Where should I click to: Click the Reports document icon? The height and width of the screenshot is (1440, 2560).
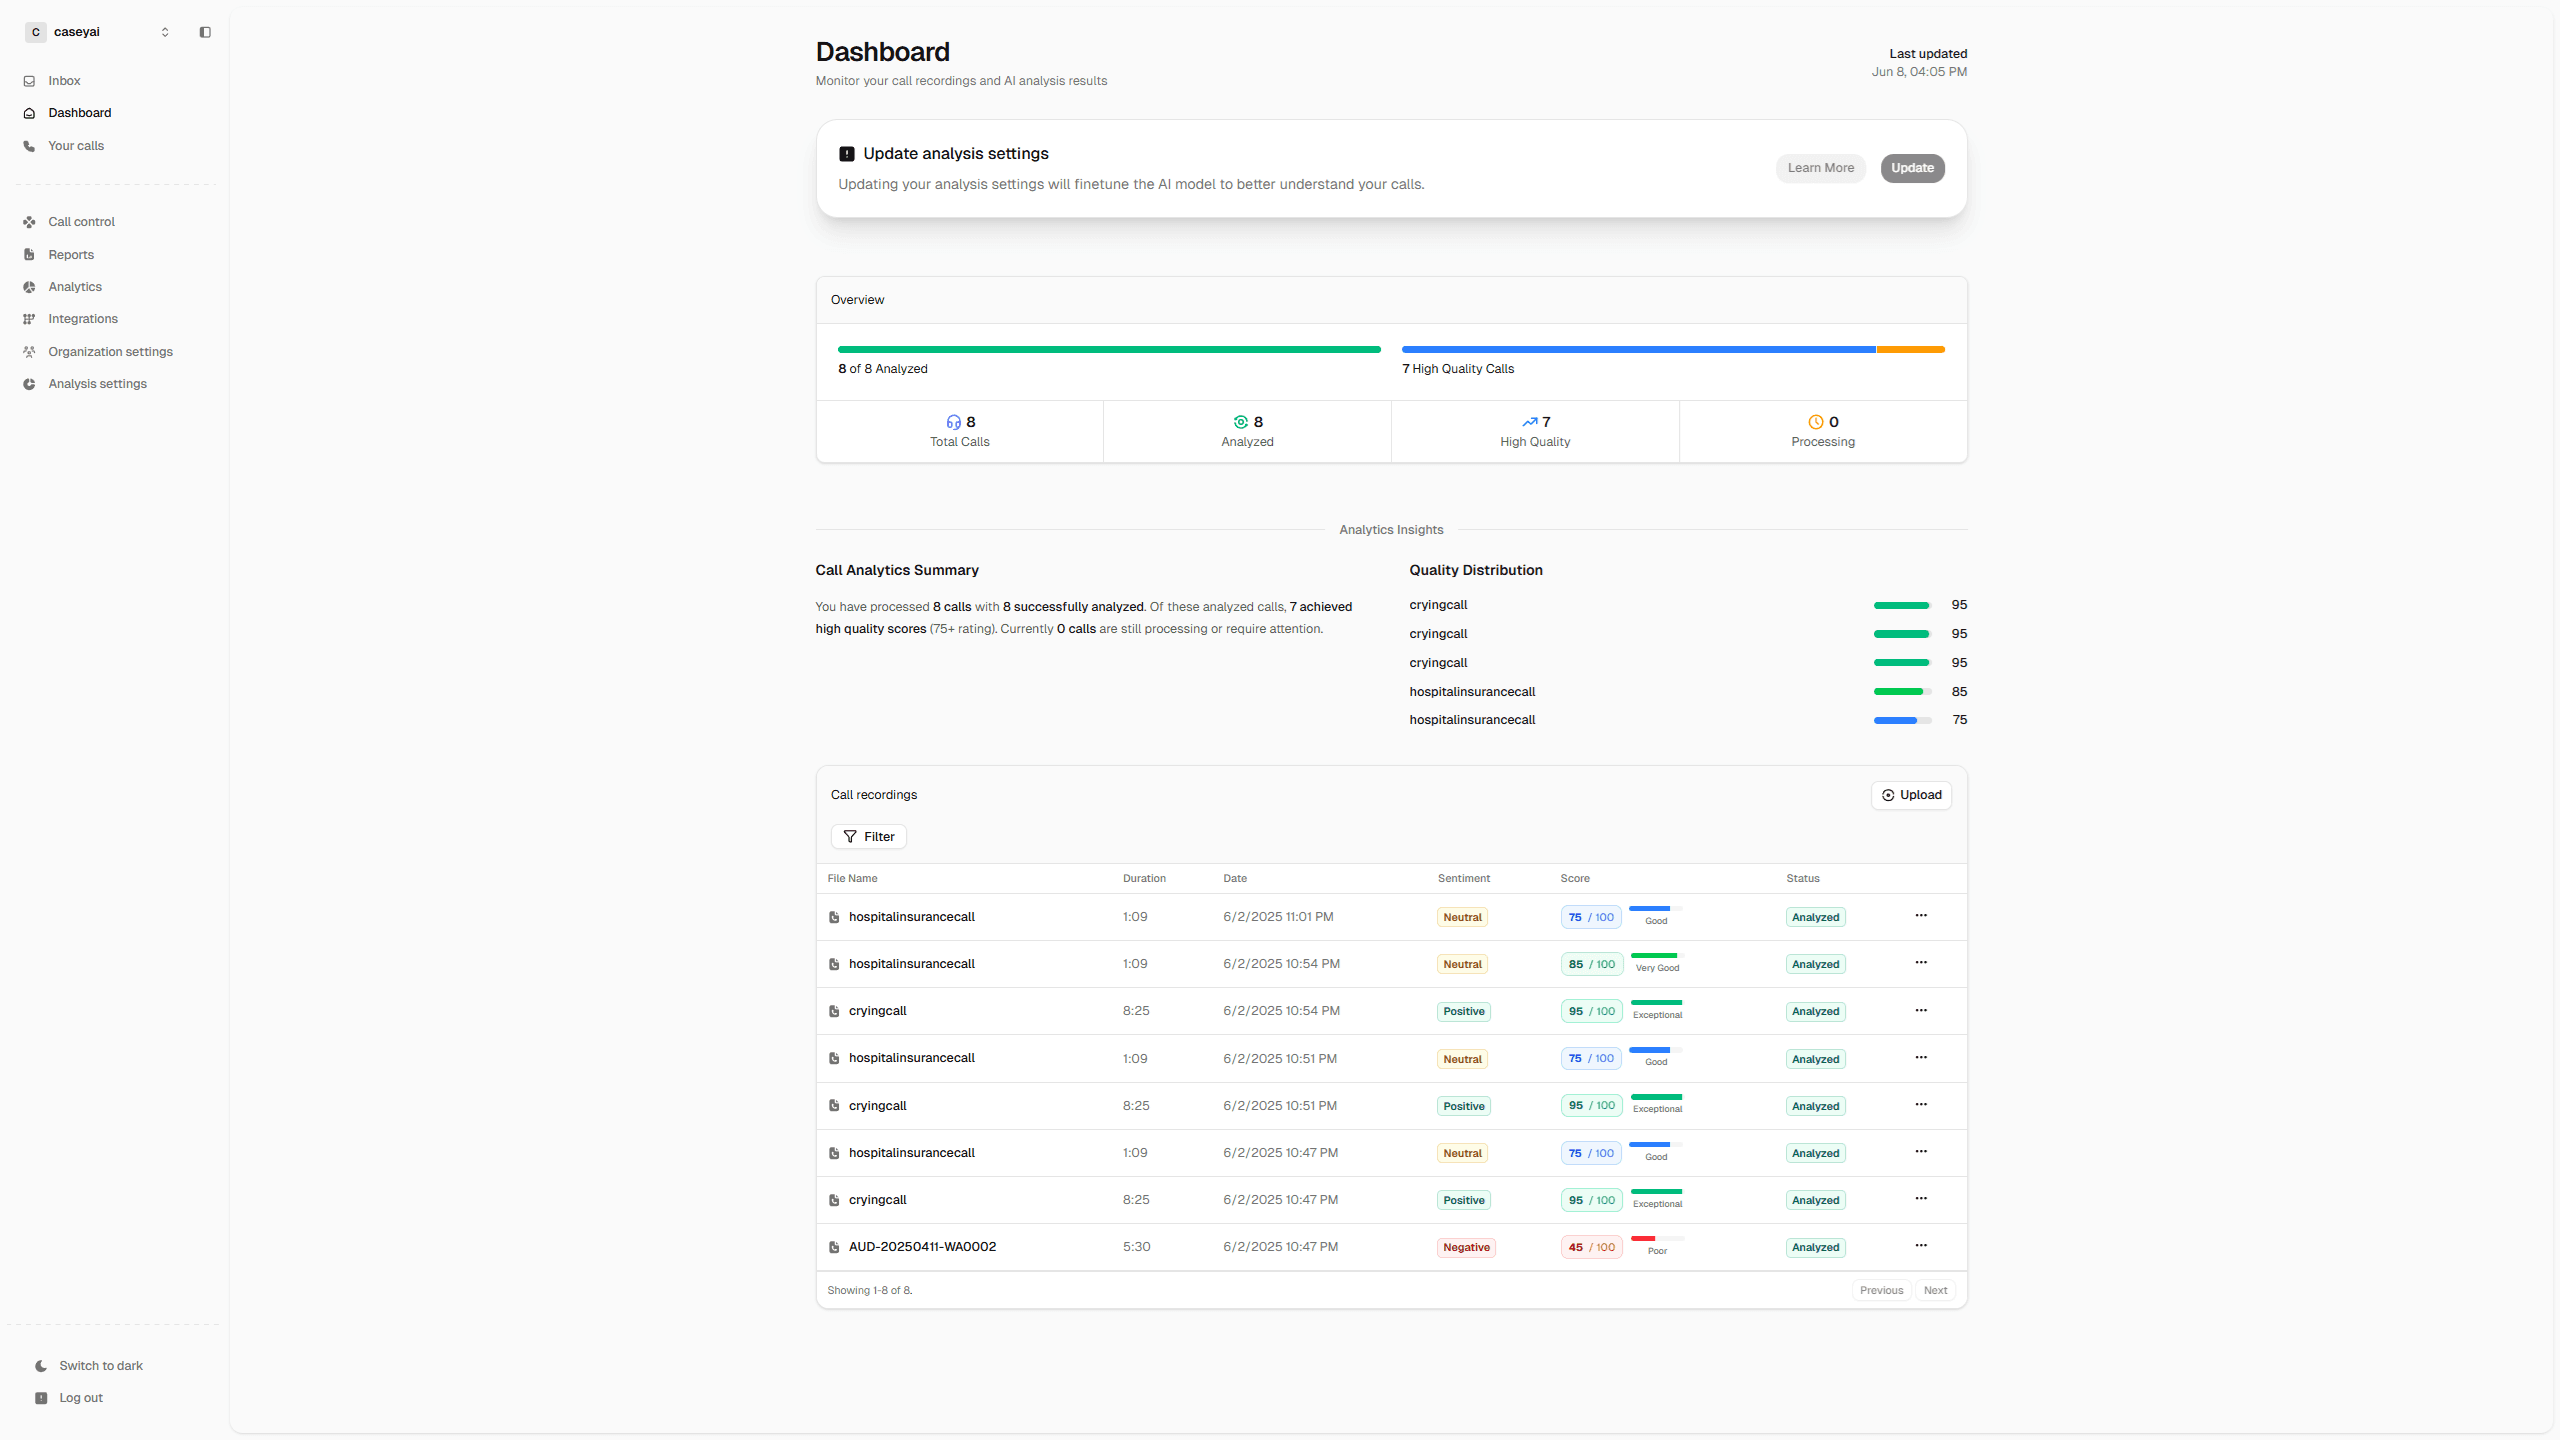click(x=29, y=255)
